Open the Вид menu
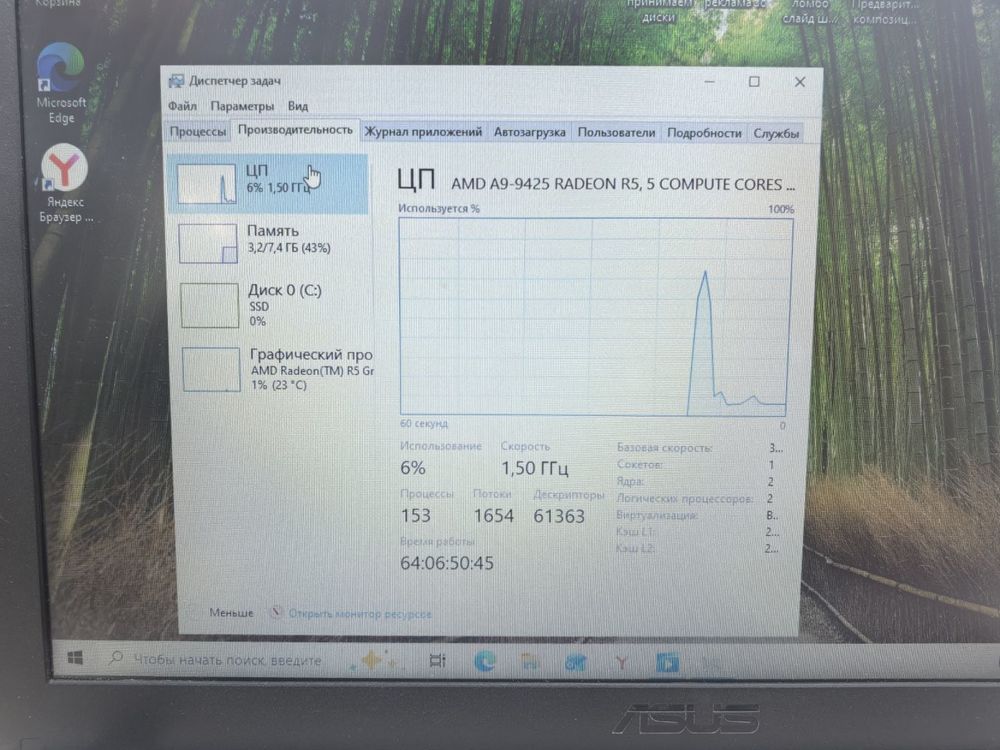This screenshot has height=750, width=1000. click(x=298, y=107)
